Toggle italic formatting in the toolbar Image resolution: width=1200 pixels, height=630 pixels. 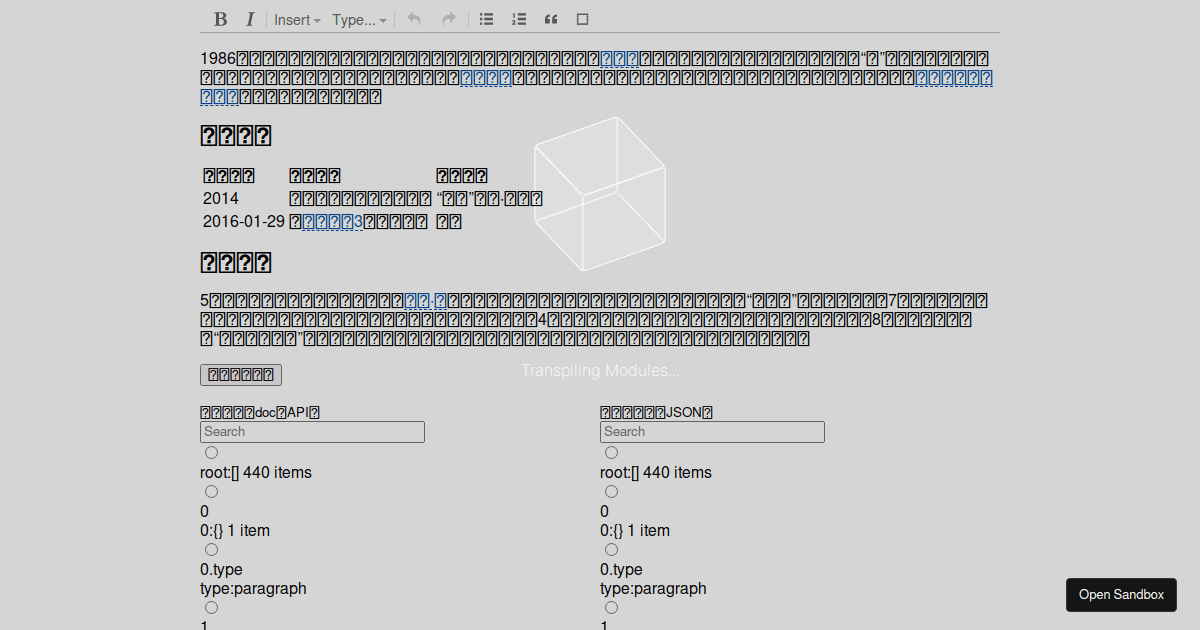(x=250, y=18)
